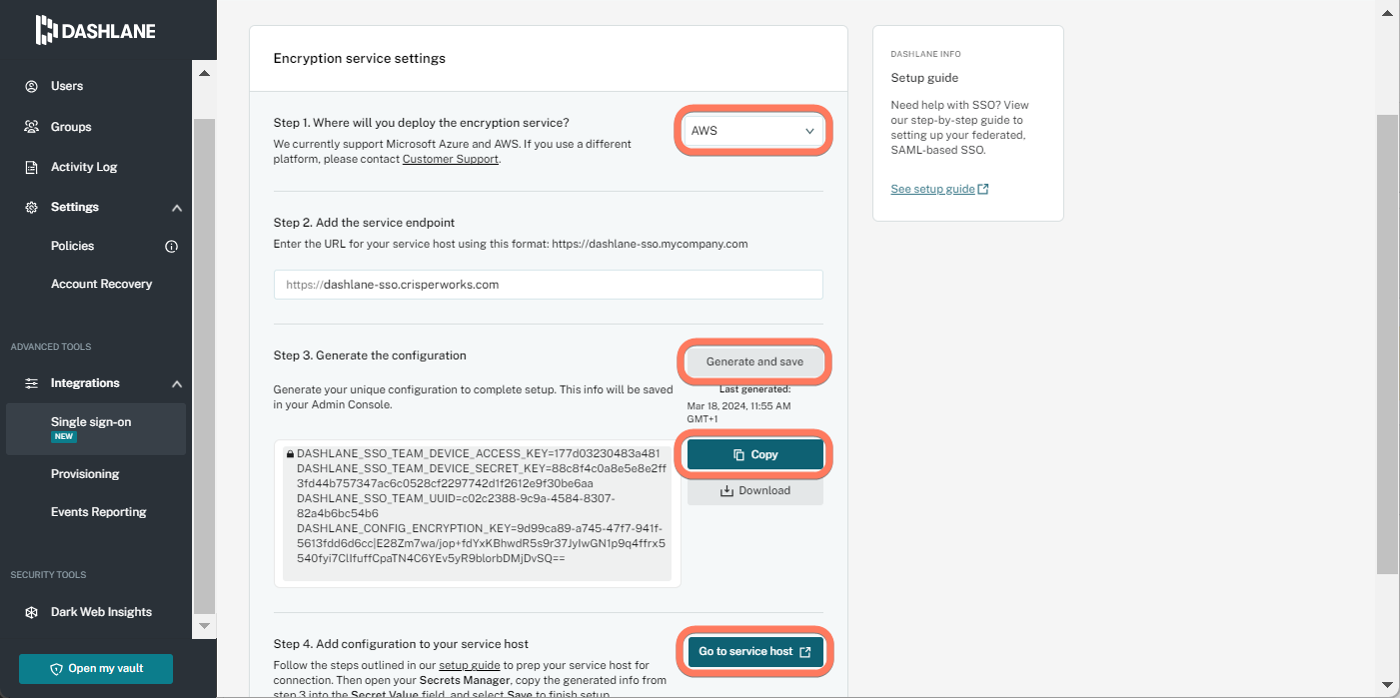Click the Encryption service settings heading
1400x698 pixels.
(359, 58)
